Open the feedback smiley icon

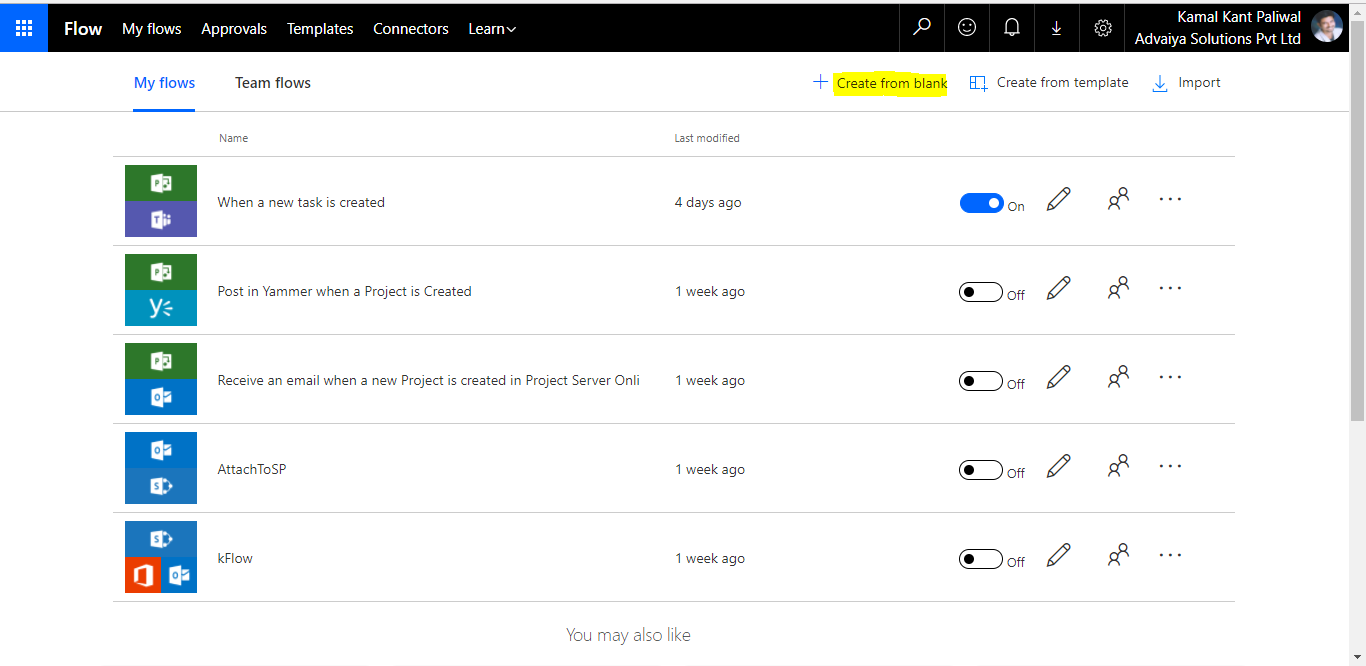pyautogui.click(x=967, y=28)
